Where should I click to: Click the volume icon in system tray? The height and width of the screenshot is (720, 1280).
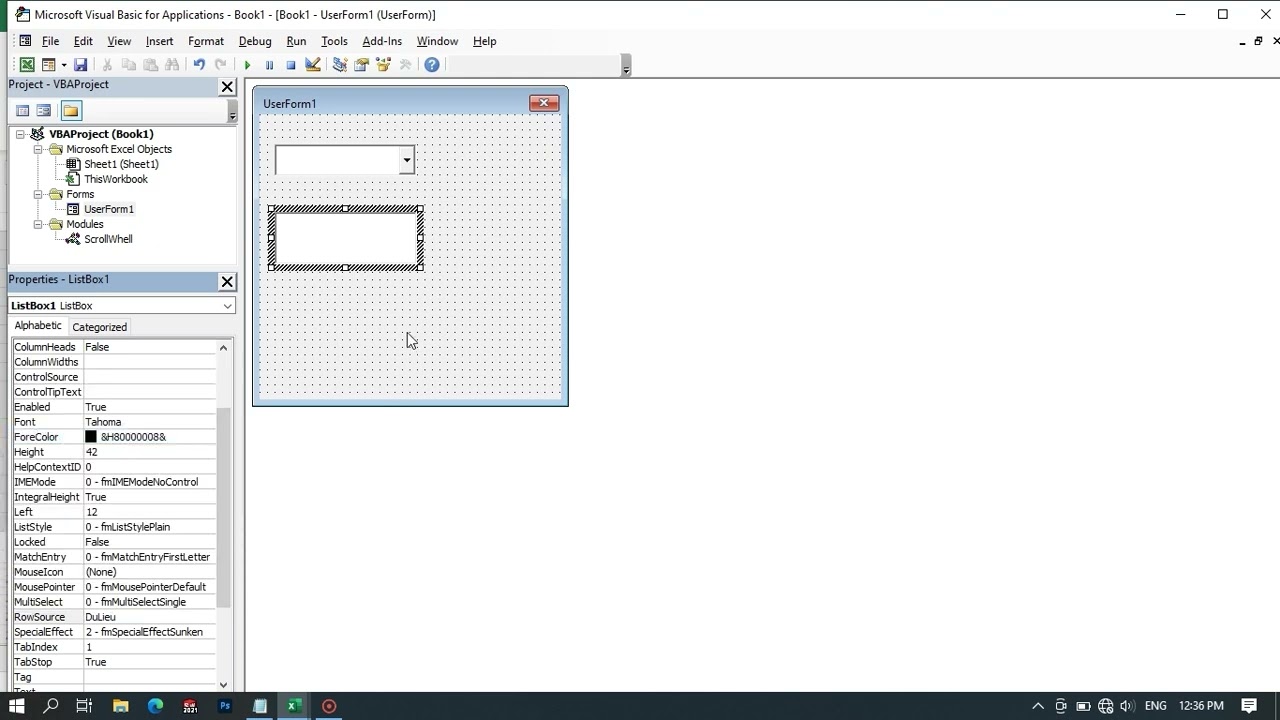pos(1127,706)
